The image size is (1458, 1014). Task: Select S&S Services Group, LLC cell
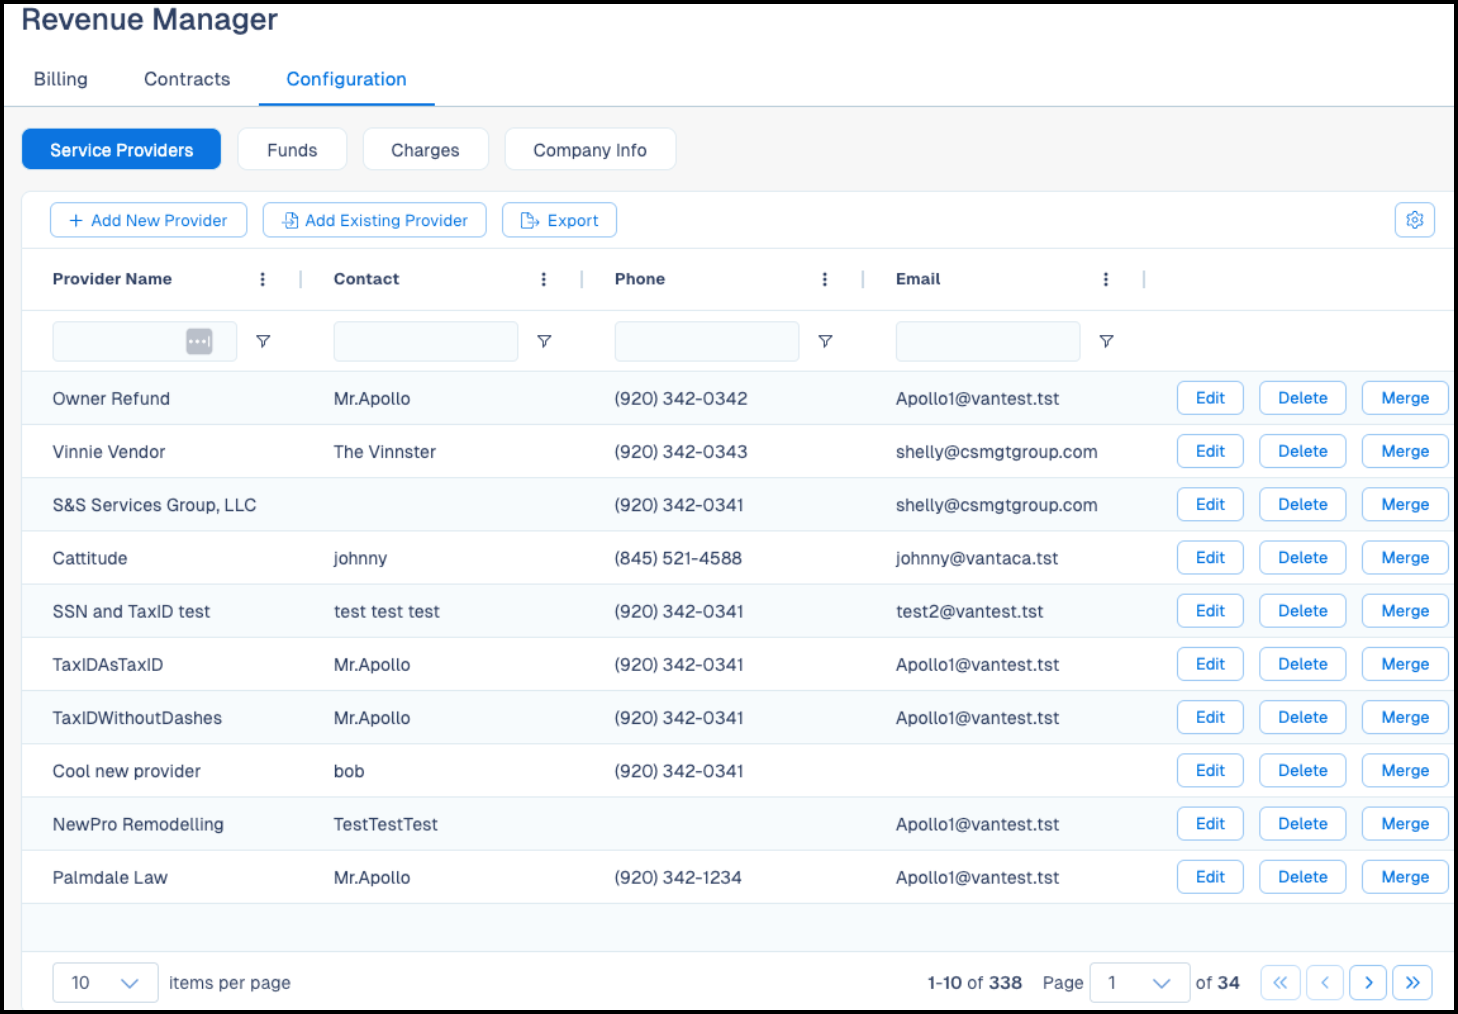154,505
